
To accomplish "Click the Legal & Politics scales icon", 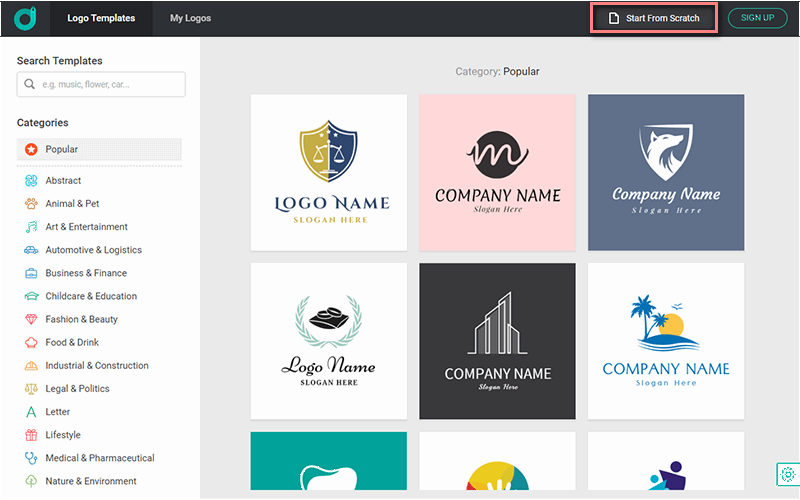I will (x=31, y=389).
